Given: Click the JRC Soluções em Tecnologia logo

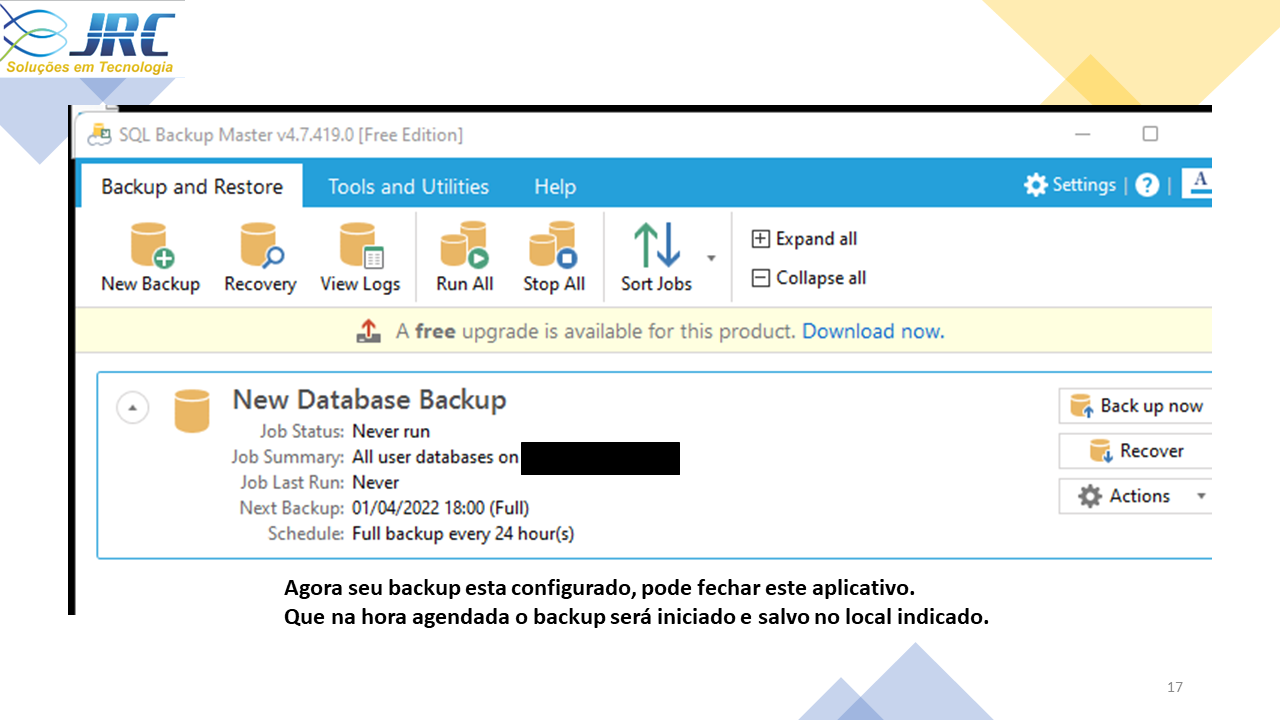Looking at the screenshot, I should (91, 40).
